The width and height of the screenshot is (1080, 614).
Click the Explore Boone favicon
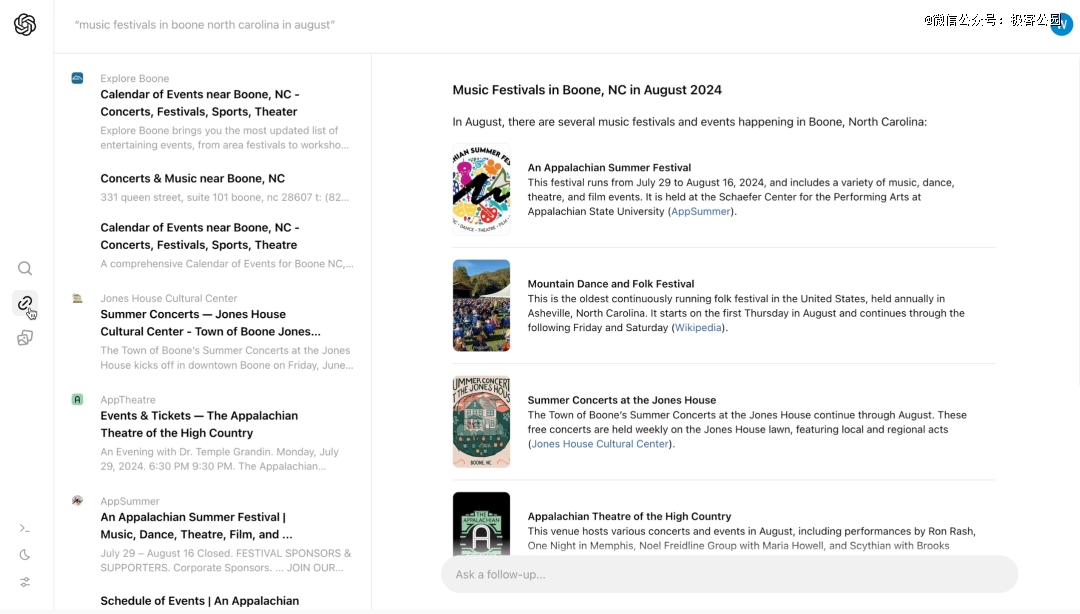77,79
